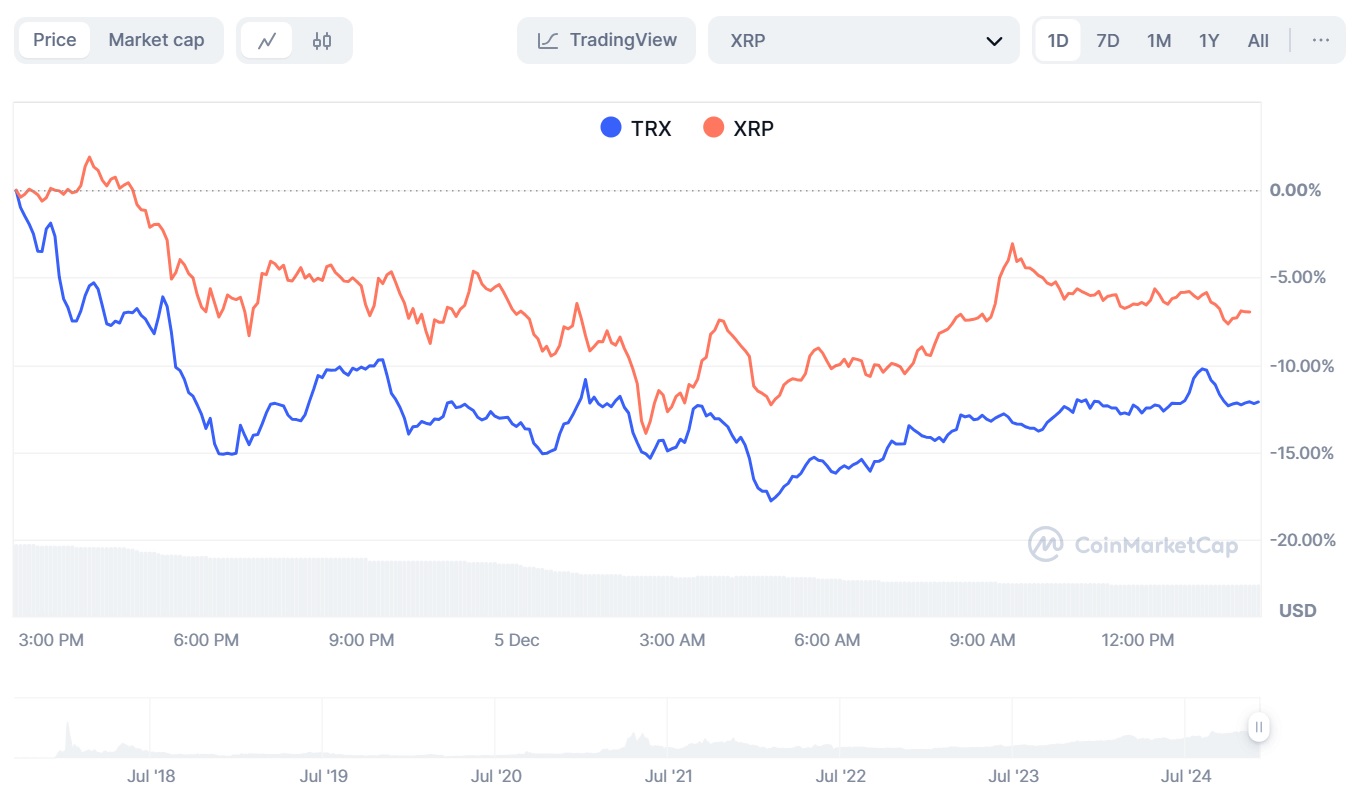Open the XRP comparison dropdown
1355x801 pixels.
[864, 40]
